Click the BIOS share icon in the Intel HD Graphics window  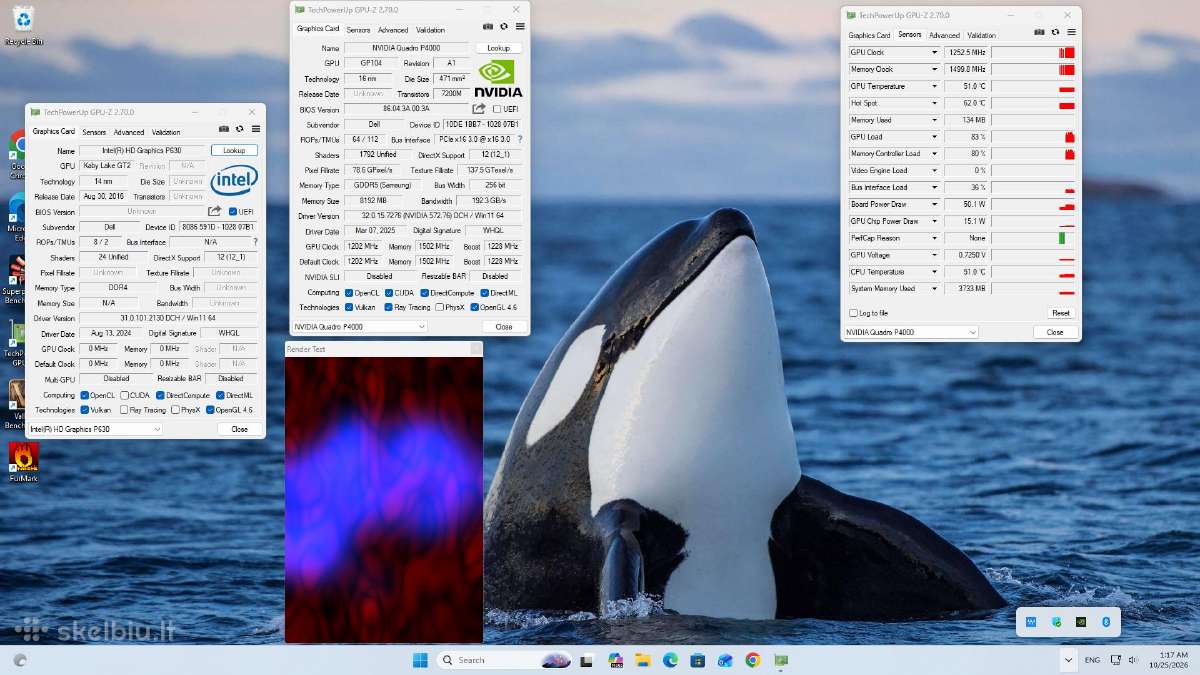214,211
